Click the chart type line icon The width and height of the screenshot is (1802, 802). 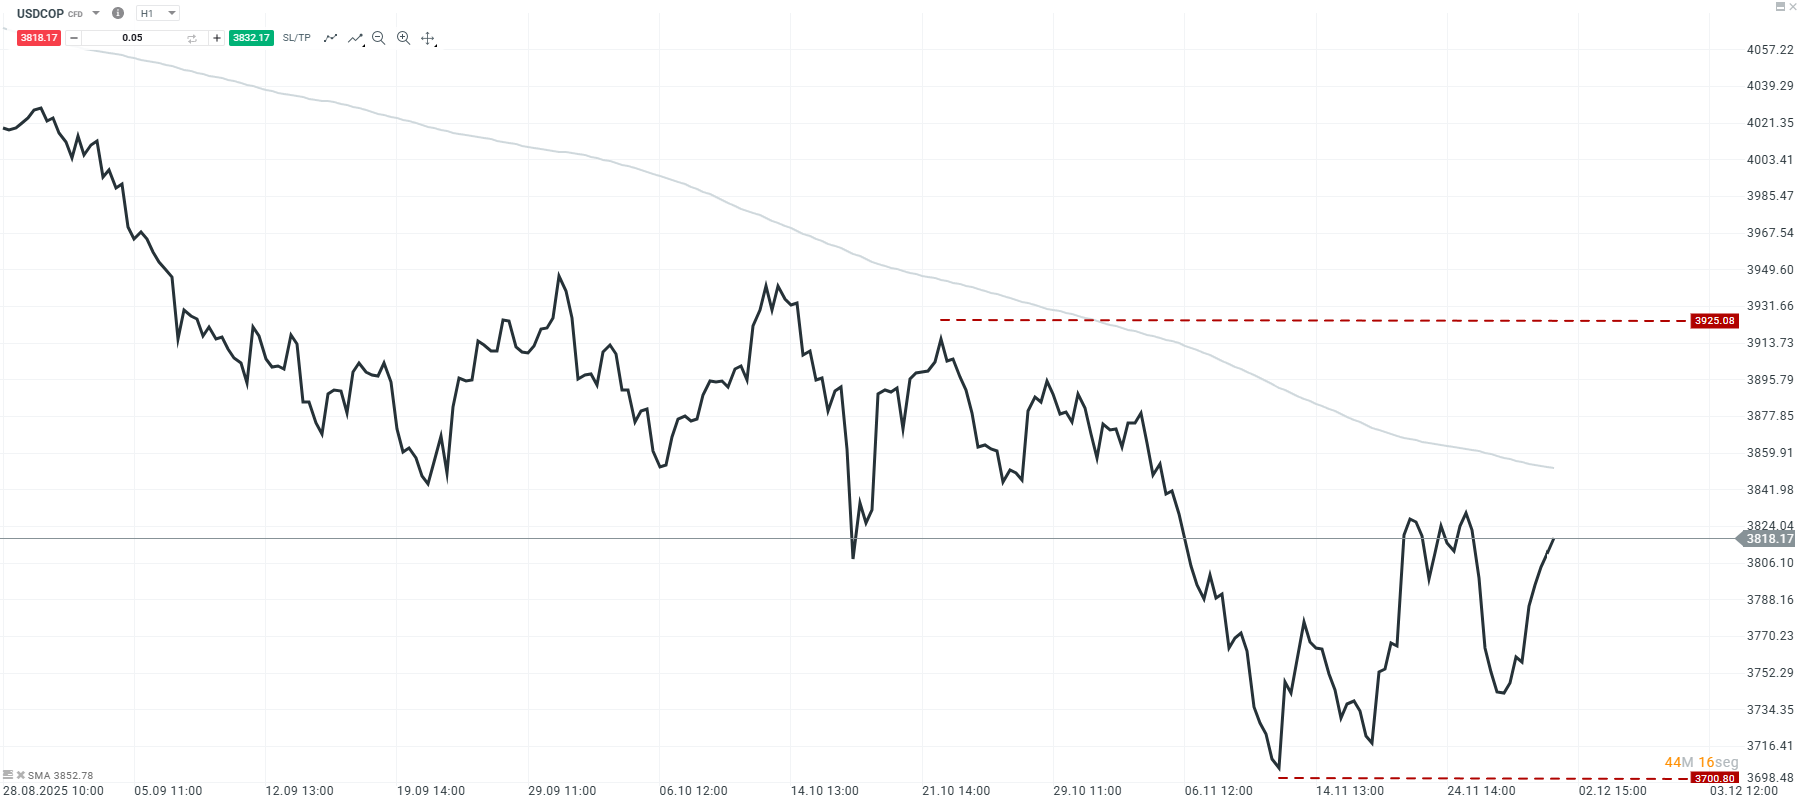[x=330, y=38]
